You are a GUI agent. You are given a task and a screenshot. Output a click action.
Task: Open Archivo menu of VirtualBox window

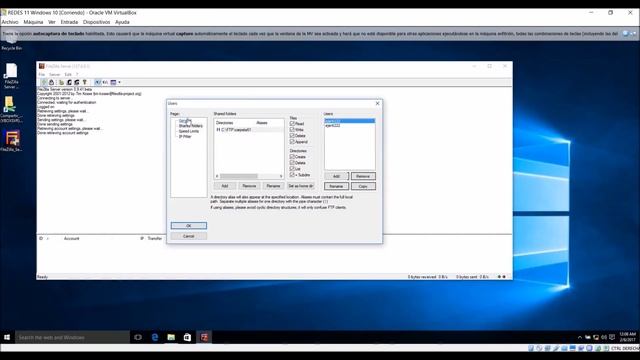[10, 22]
